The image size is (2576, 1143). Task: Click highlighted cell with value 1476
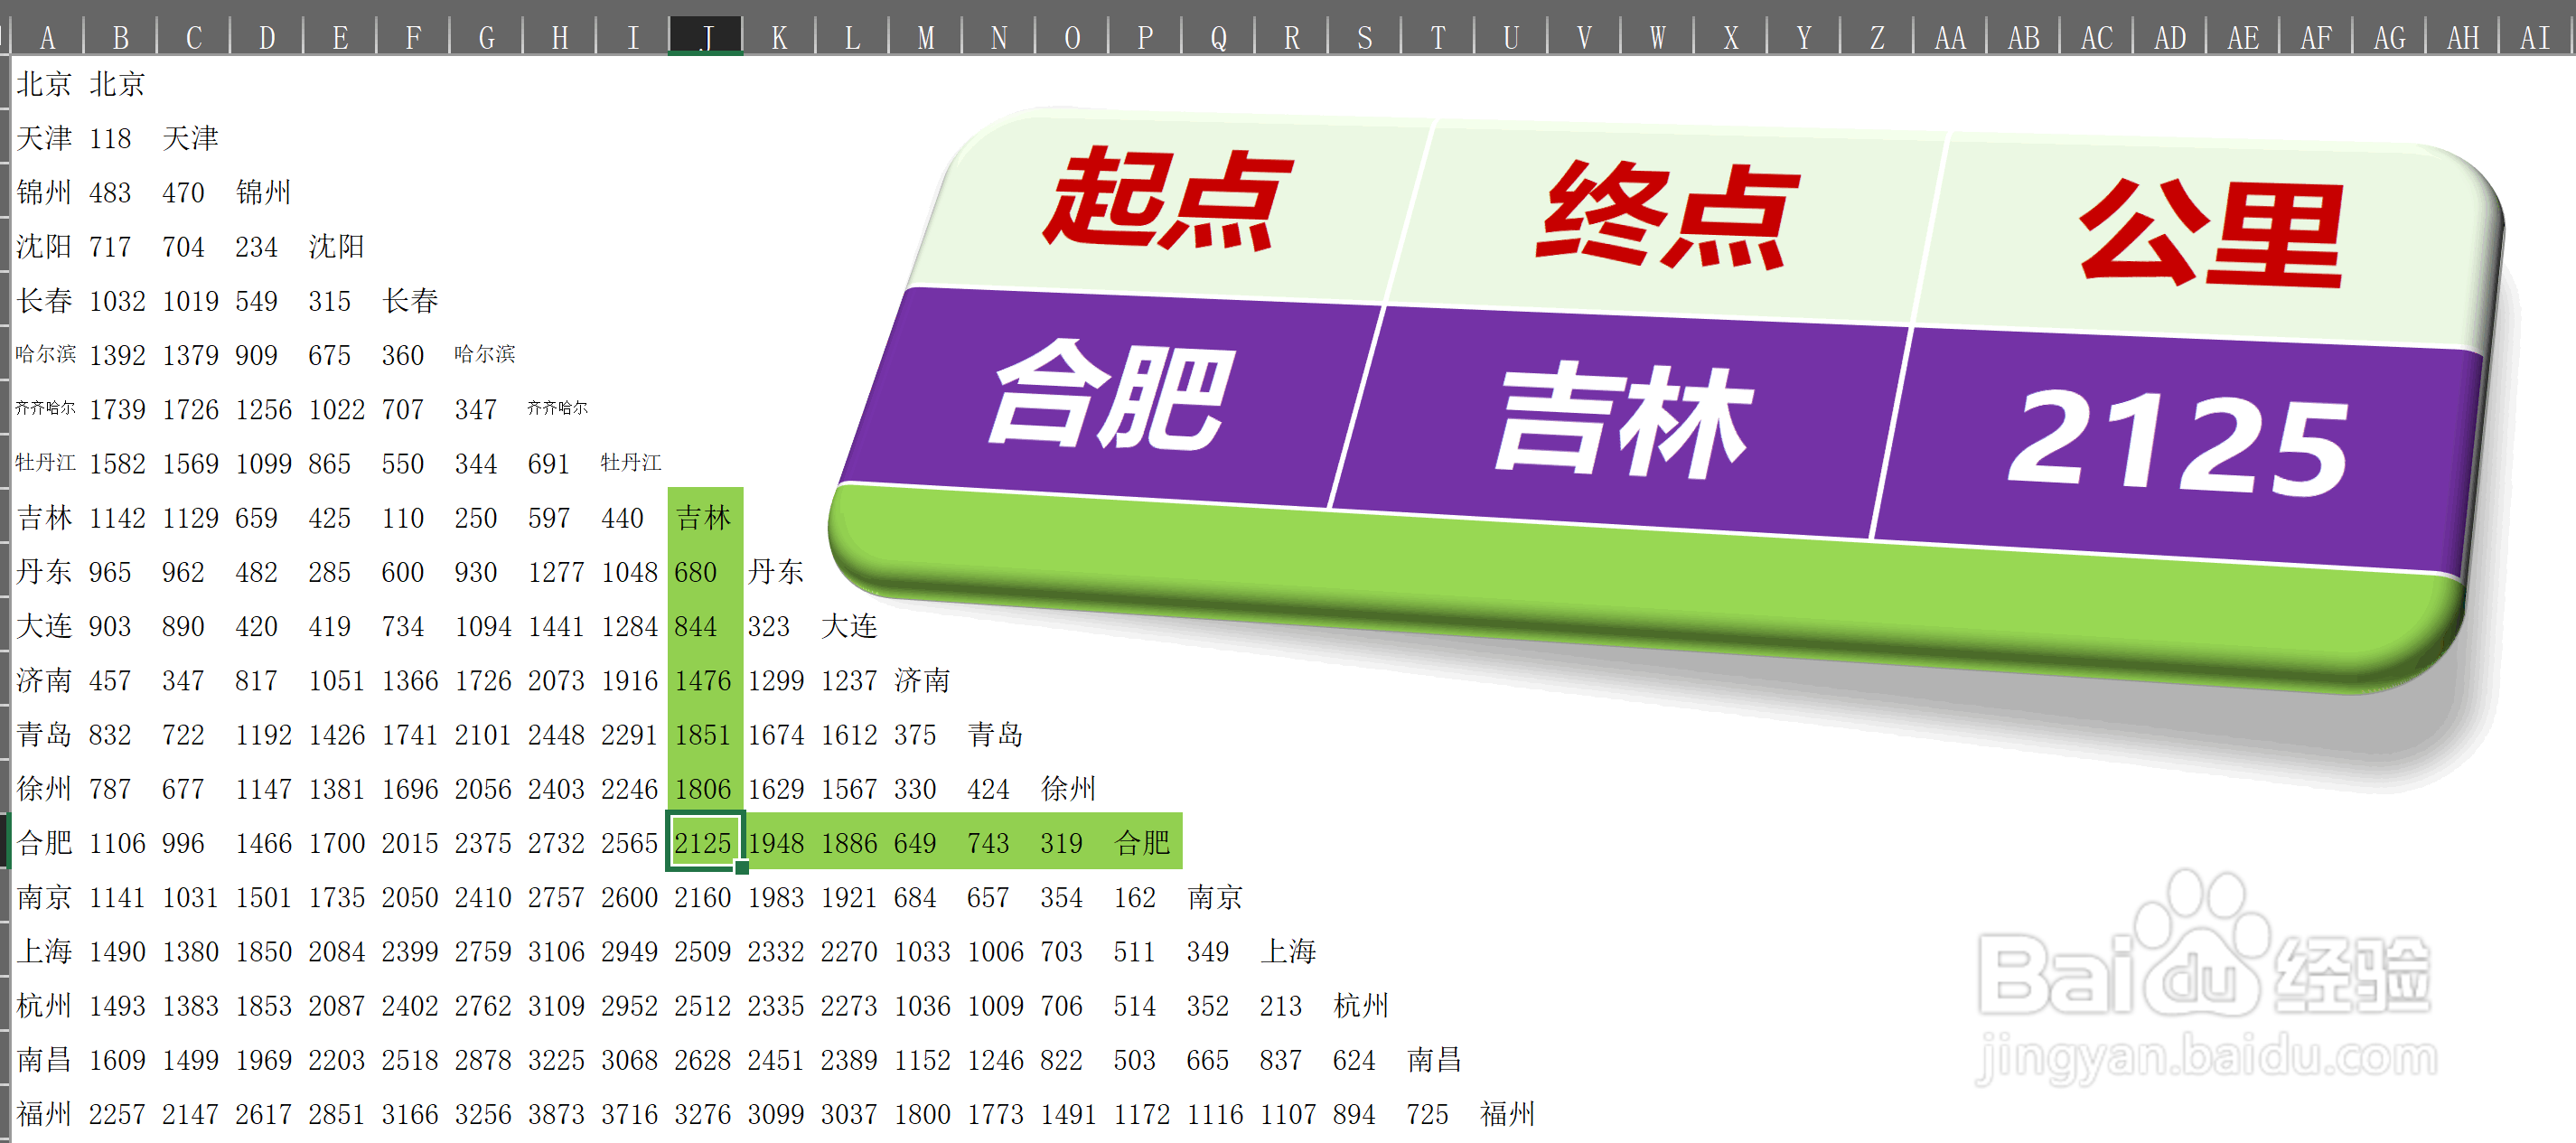point(703,680)
